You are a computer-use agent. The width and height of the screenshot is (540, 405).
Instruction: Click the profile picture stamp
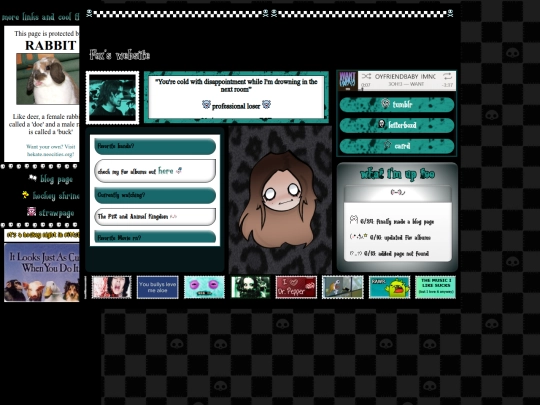point(112,98)
